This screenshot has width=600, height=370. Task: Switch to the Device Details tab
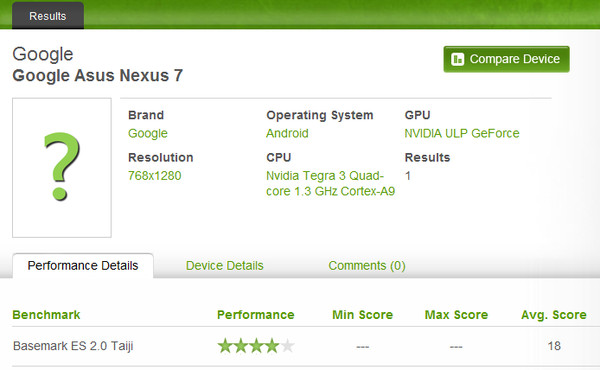[225, 266]
